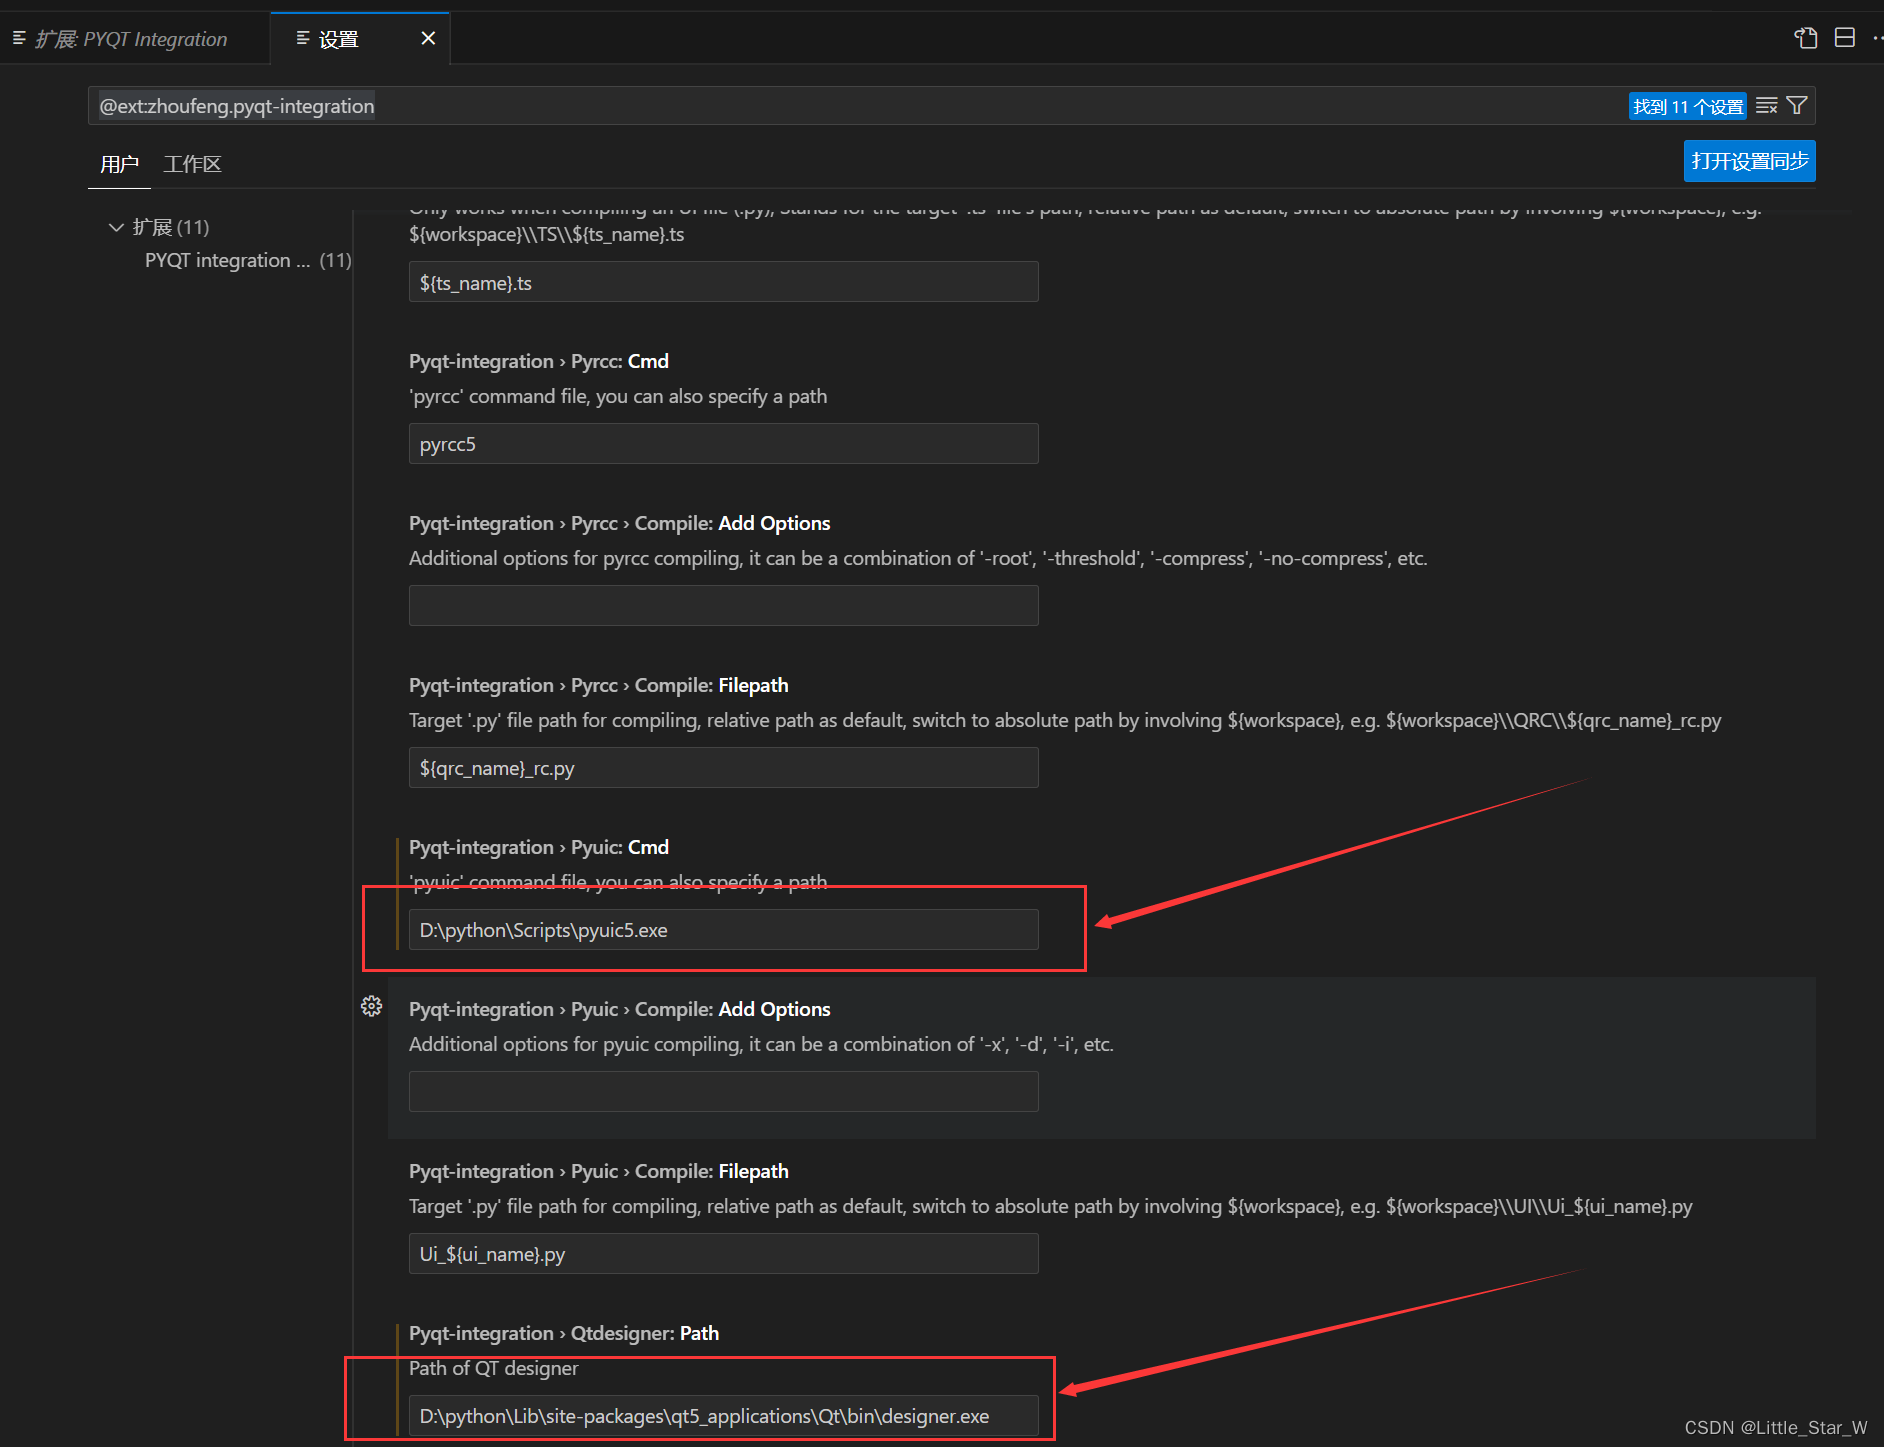Click pyuic compiling additional options description
The image size is (1884, 1447).
(x=761, y=1044)
